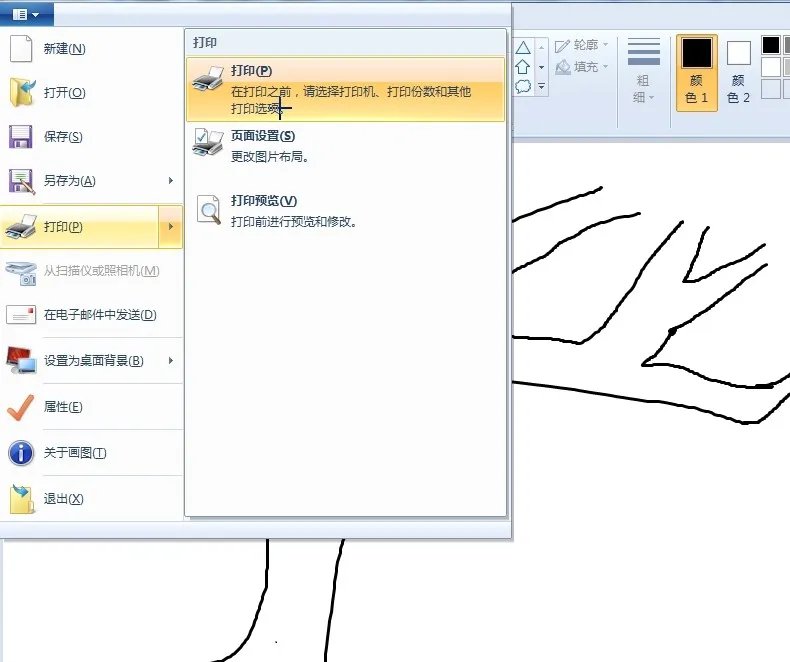Click the printer icon beside 打印(P) in the left menu

(x=21, y=226)
